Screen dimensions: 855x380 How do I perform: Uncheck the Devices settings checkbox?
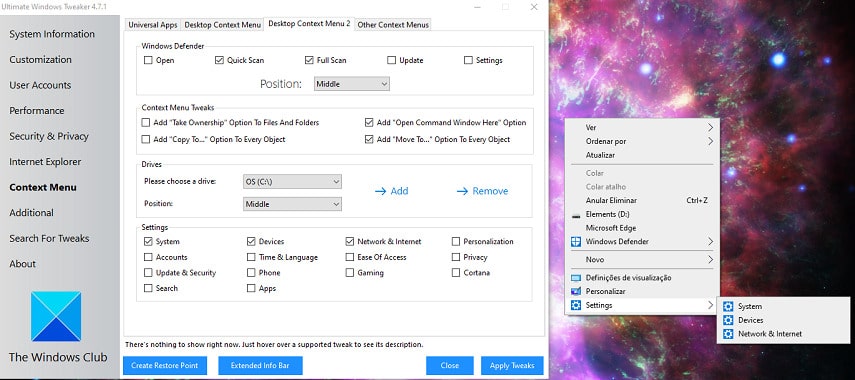coord(251,242)
